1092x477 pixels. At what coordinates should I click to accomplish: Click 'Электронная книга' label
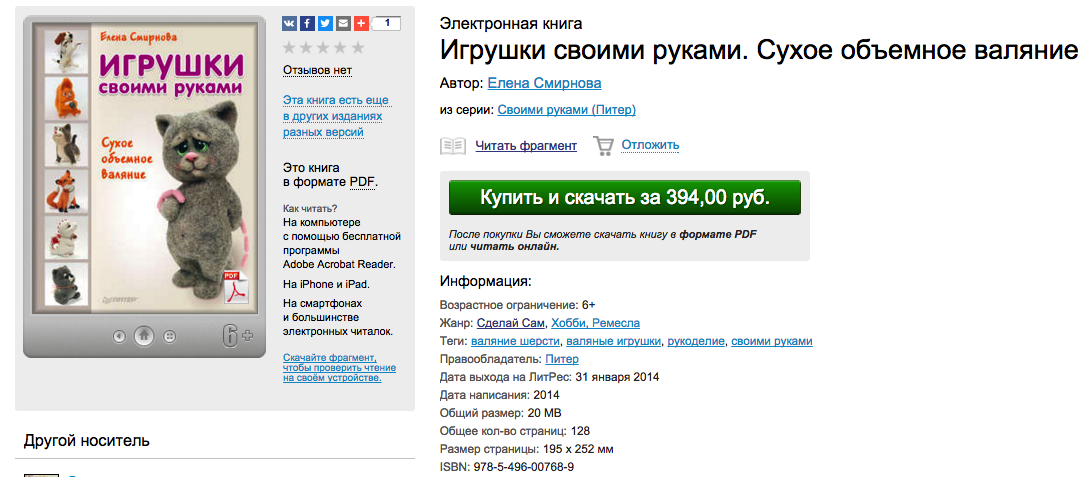(x=511, y=24)
